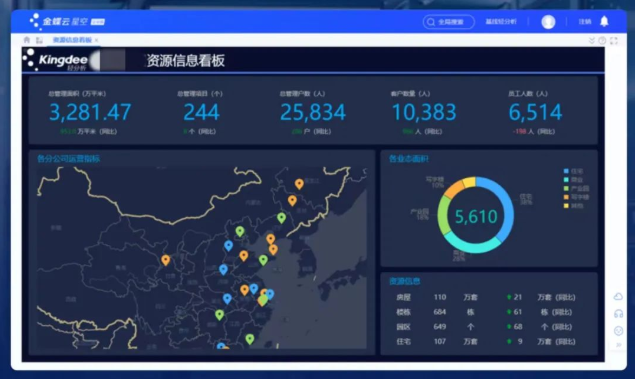Viewport: 636px width, 379px height.
Task: Click the help question mark icon
Action: coord(602,41)
